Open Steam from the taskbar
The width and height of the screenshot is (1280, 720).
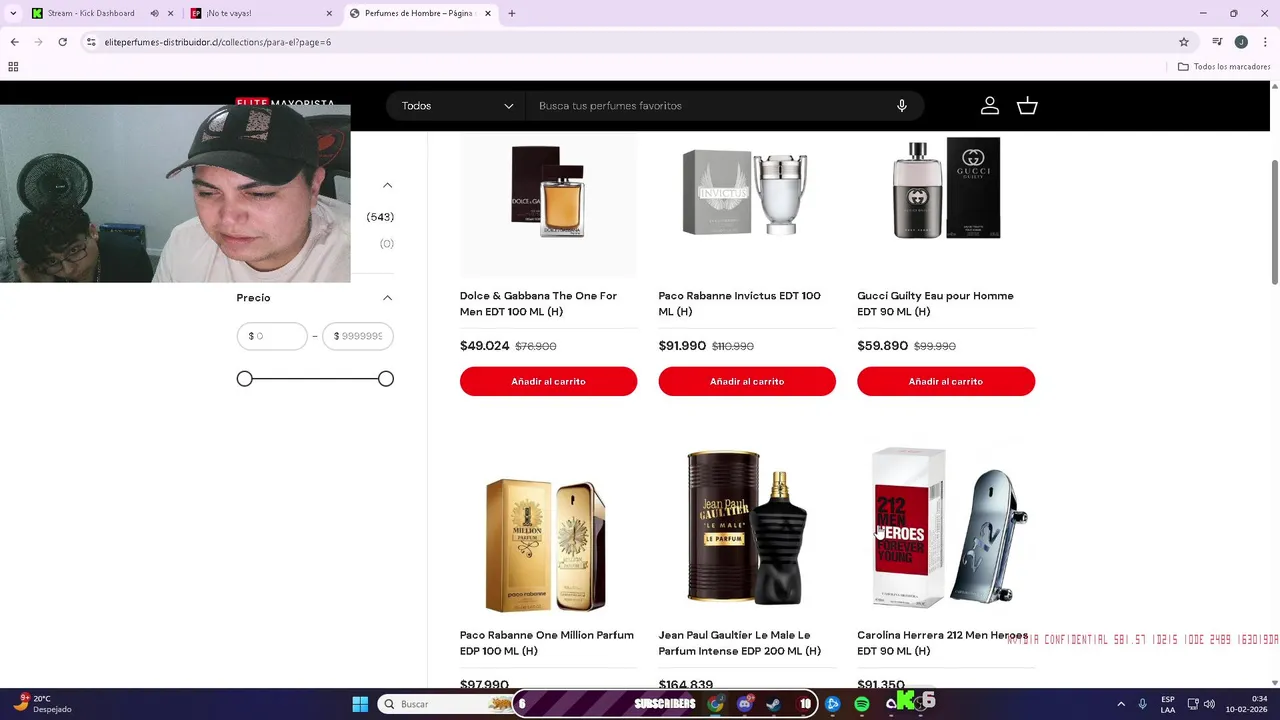pos(773,704)
